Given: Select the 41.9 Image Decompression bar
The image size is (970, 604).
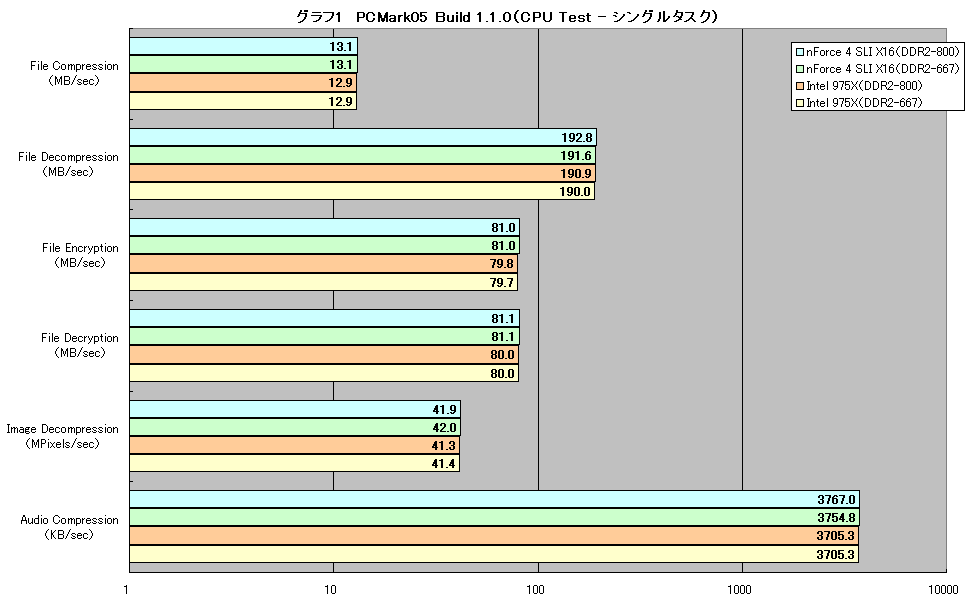Looking at the screenshot, I should [295, 409].
